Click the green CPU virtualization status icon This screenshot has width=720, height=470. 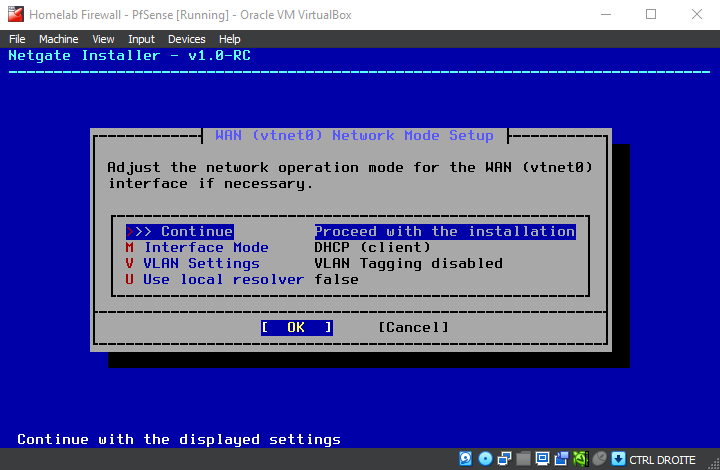(580, 459)
